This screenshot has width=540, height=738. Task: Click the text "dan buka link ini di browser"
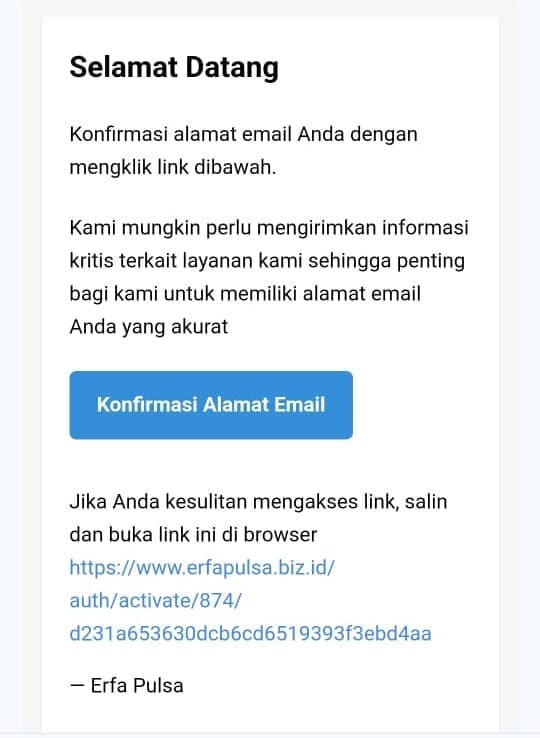pyautogui.click(x=193, y=535)
